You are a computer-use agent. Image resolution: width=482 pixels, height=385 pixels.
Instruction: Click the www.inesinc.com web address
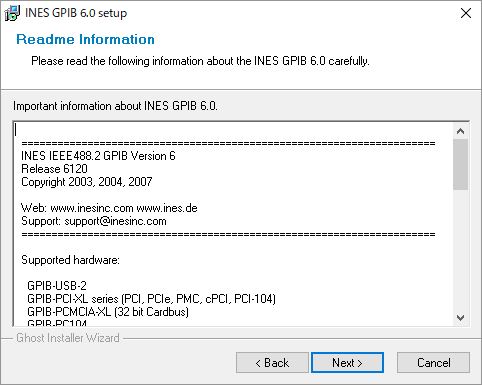coord(92,208)
